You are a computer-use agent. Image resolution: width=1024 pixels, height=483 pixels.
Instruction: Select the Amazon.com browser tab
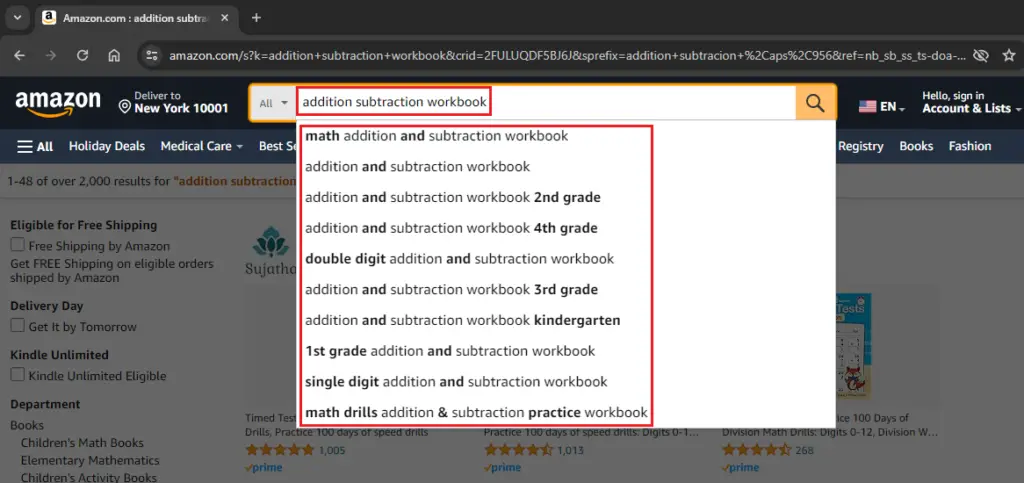coord(136,18)
